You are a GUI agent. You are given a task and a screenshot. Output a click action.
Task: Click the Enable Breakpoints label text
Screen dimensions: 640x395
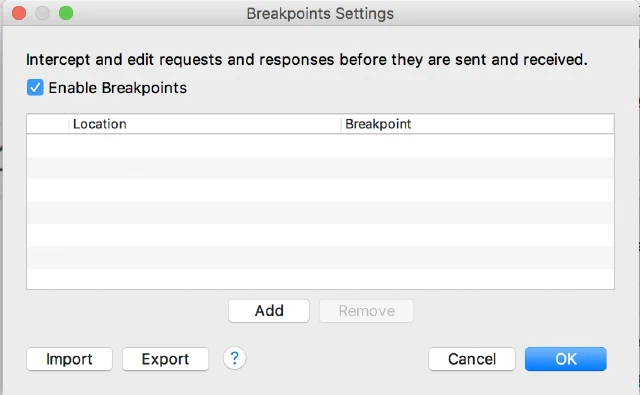[x=118, y=88]
